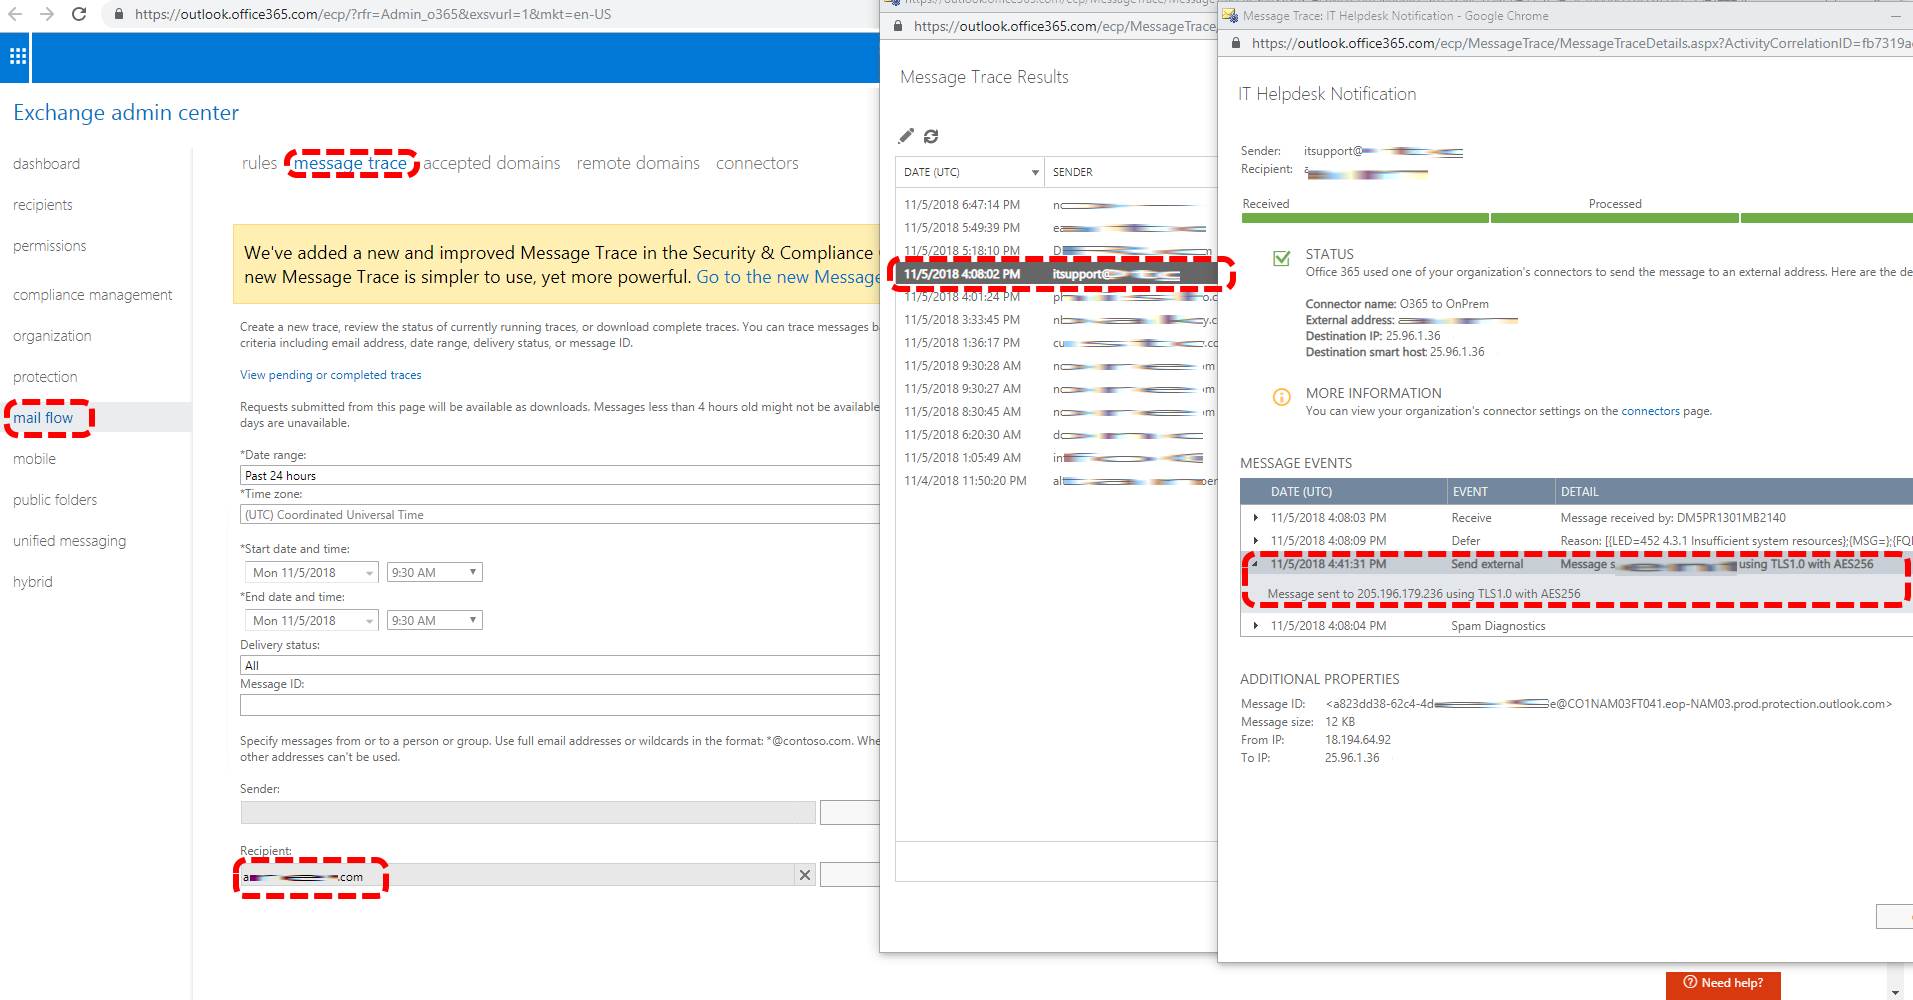Expand the Defer event row arrow
This screenshot has height=1000, width=1913.
[x=1256, y=541]
